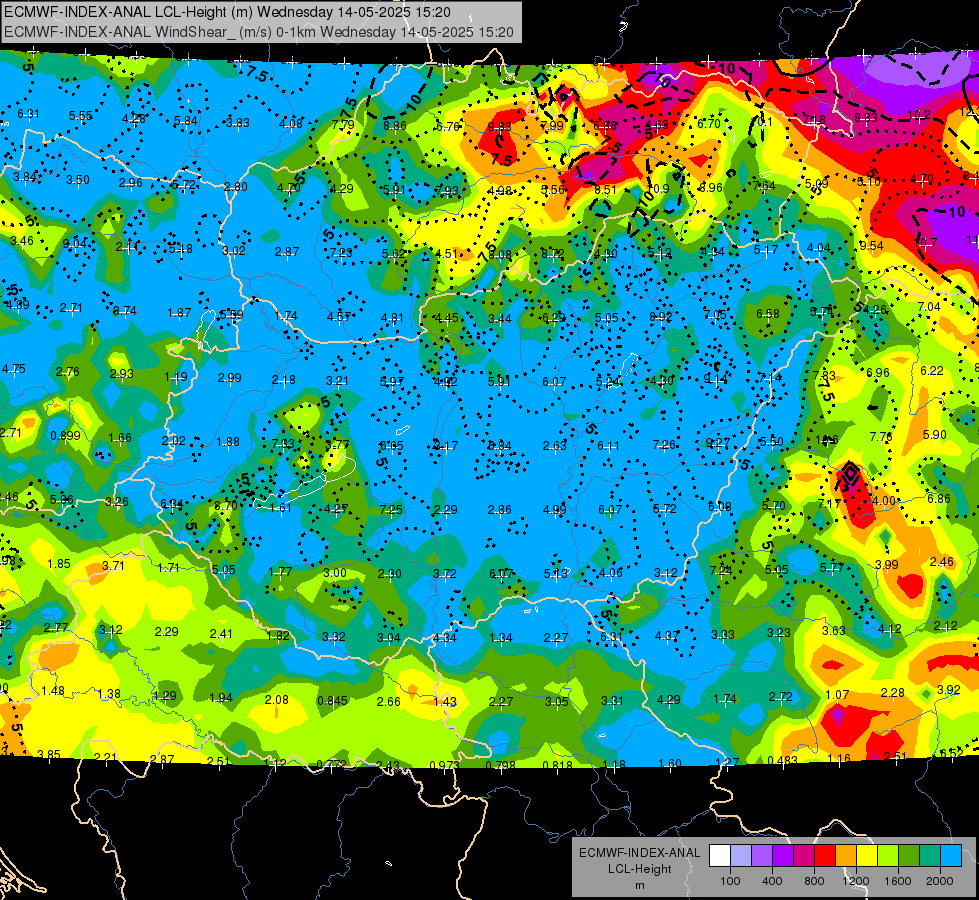Image resolution: width=979 pixels, height=900 pixels.
Task: Click the grid value '0.798'
Action: pos(501,766)
